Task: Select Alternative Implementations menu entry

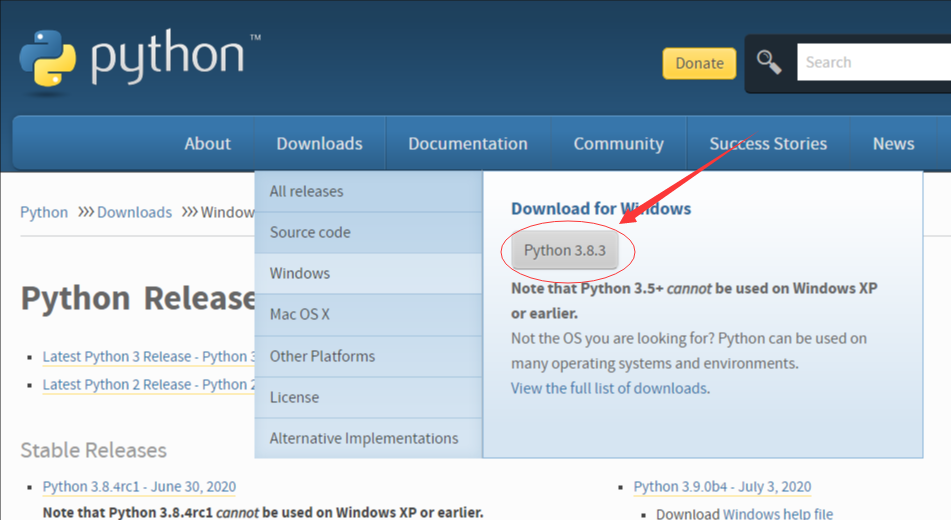Action: coord(363,438)
